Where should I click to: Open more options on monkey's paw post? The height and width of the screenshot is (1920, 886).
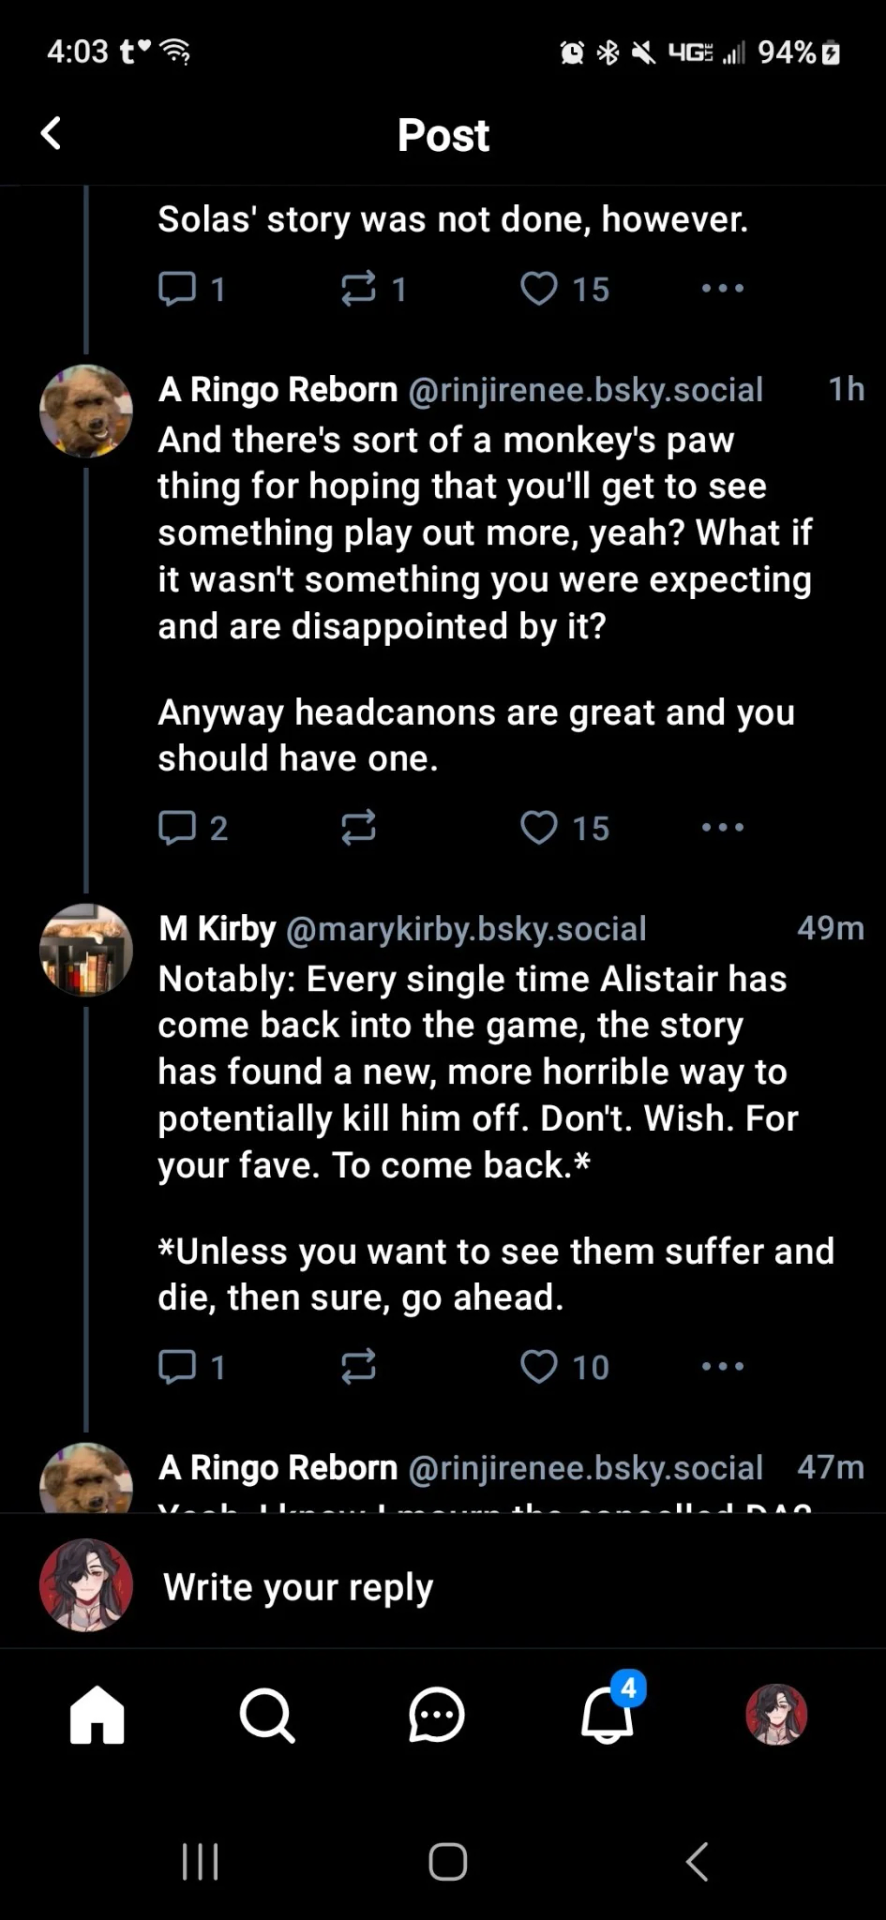tap(722, 827)
